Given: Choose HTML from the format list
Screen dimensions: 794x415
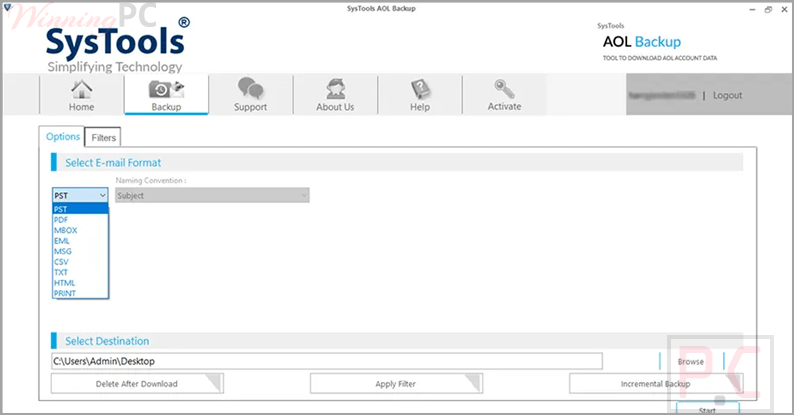Looking at the screenshot, I should pos(81,283).
